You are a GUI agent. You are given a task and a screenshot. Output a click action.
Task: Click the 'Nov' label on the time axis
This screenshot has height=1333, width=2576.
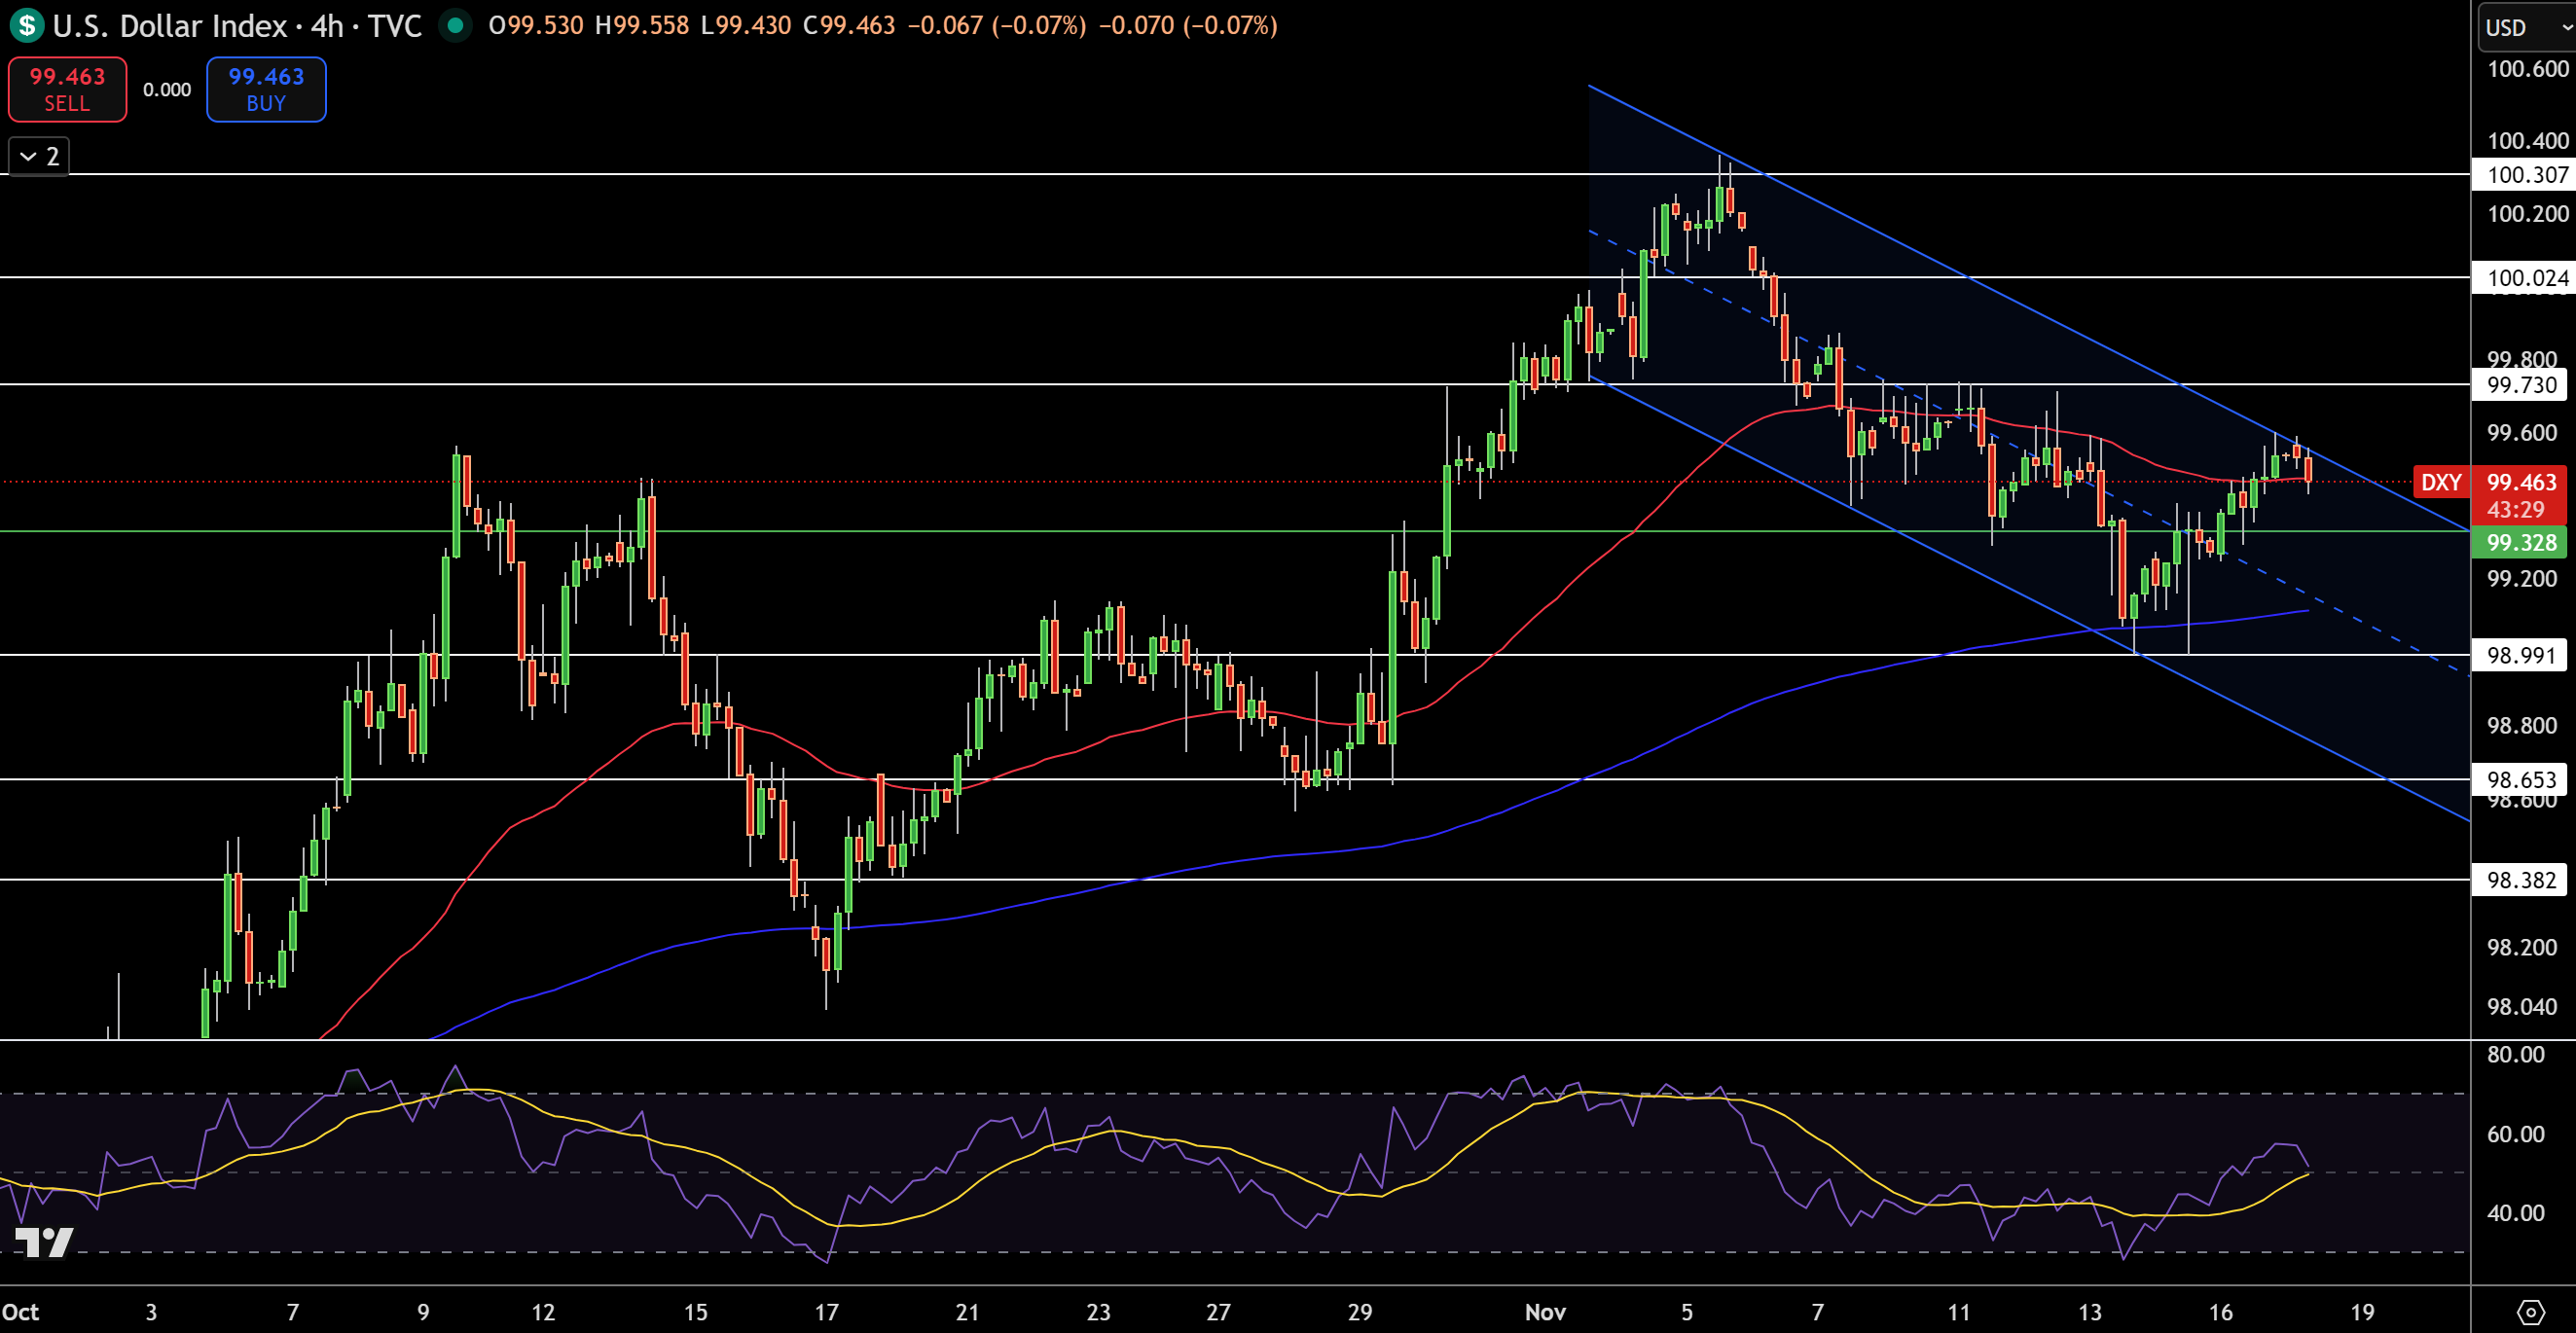click(x=1546, y=1312)
